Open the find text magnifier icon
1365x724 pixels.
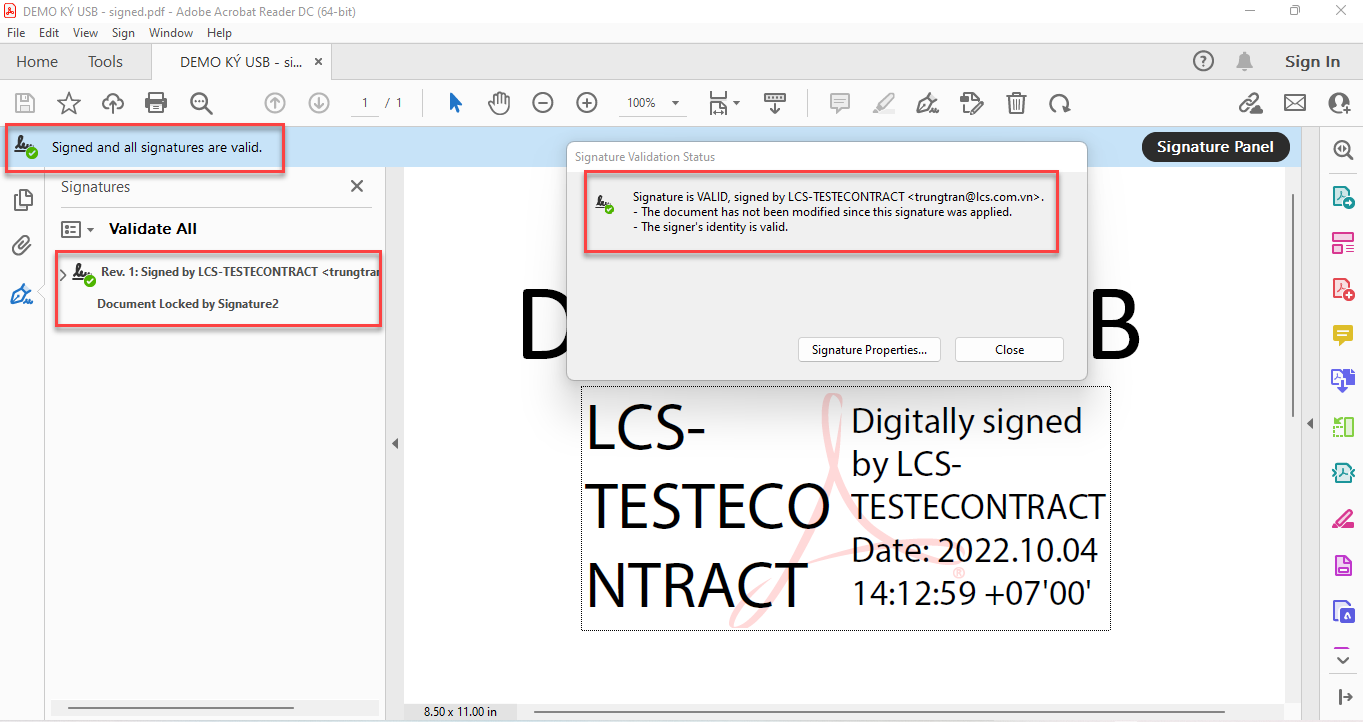[x=201, y=103]
